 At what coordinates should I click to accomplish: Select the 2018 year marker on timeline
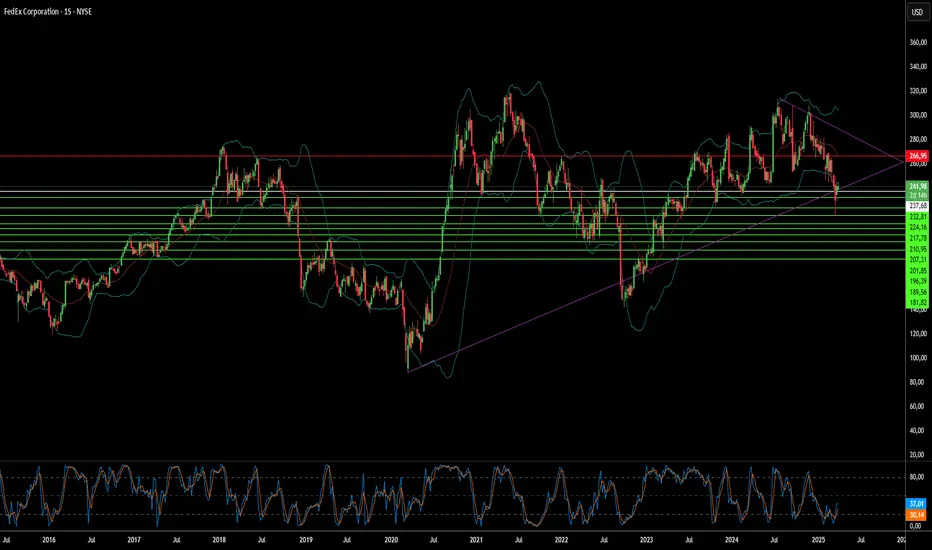[219, 540]
